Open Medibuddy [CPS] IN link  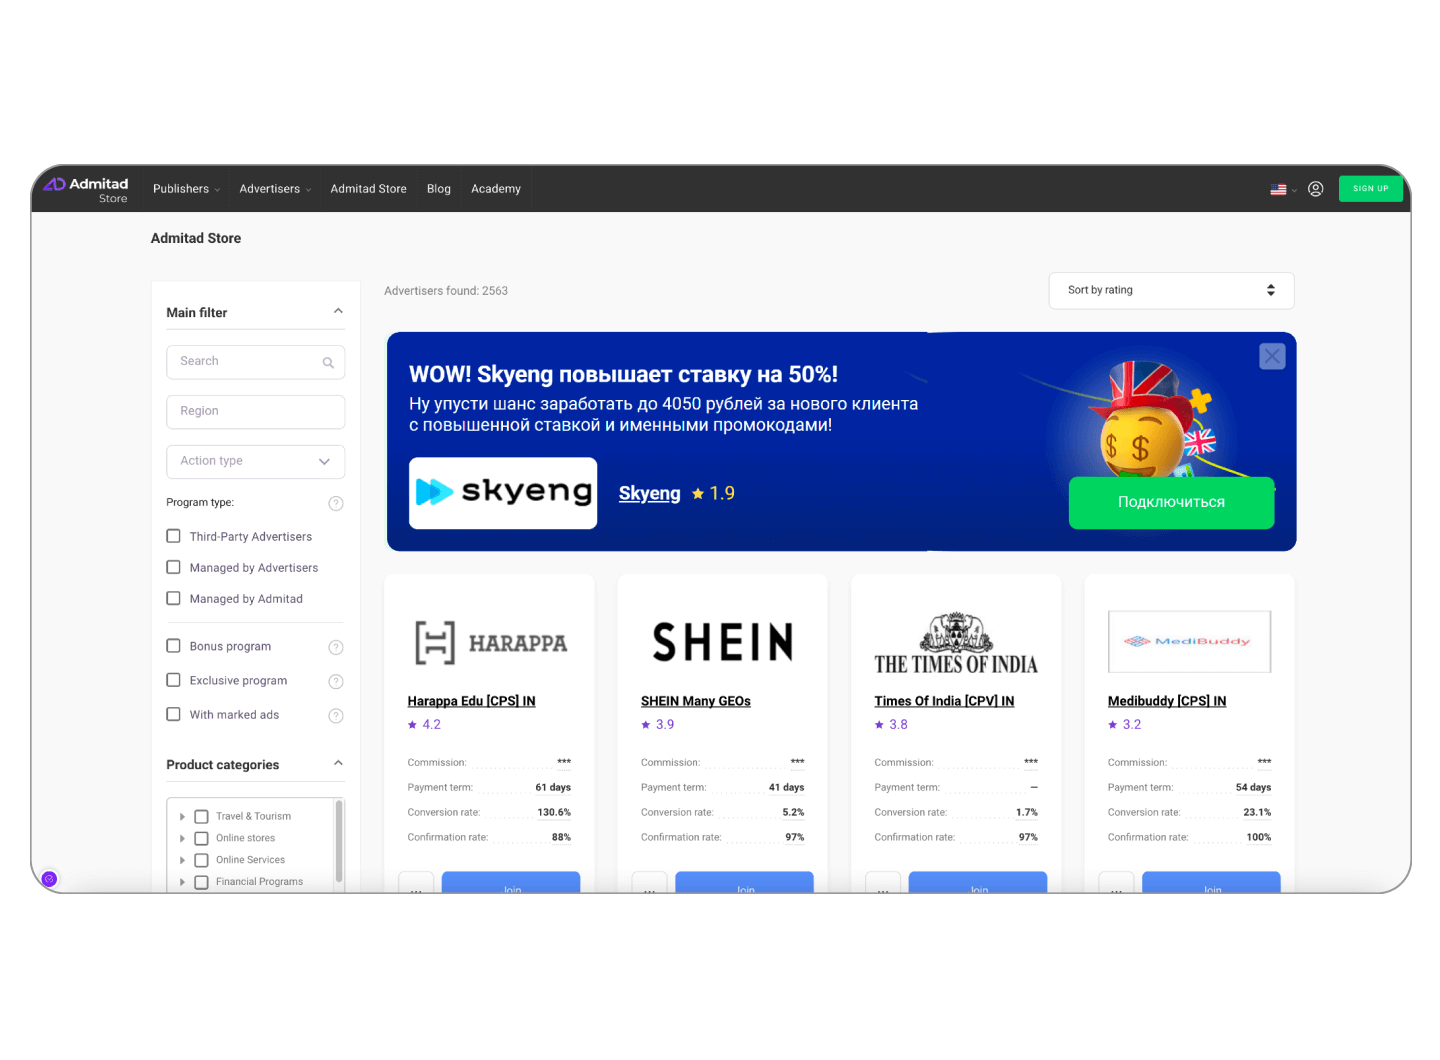1167,701
